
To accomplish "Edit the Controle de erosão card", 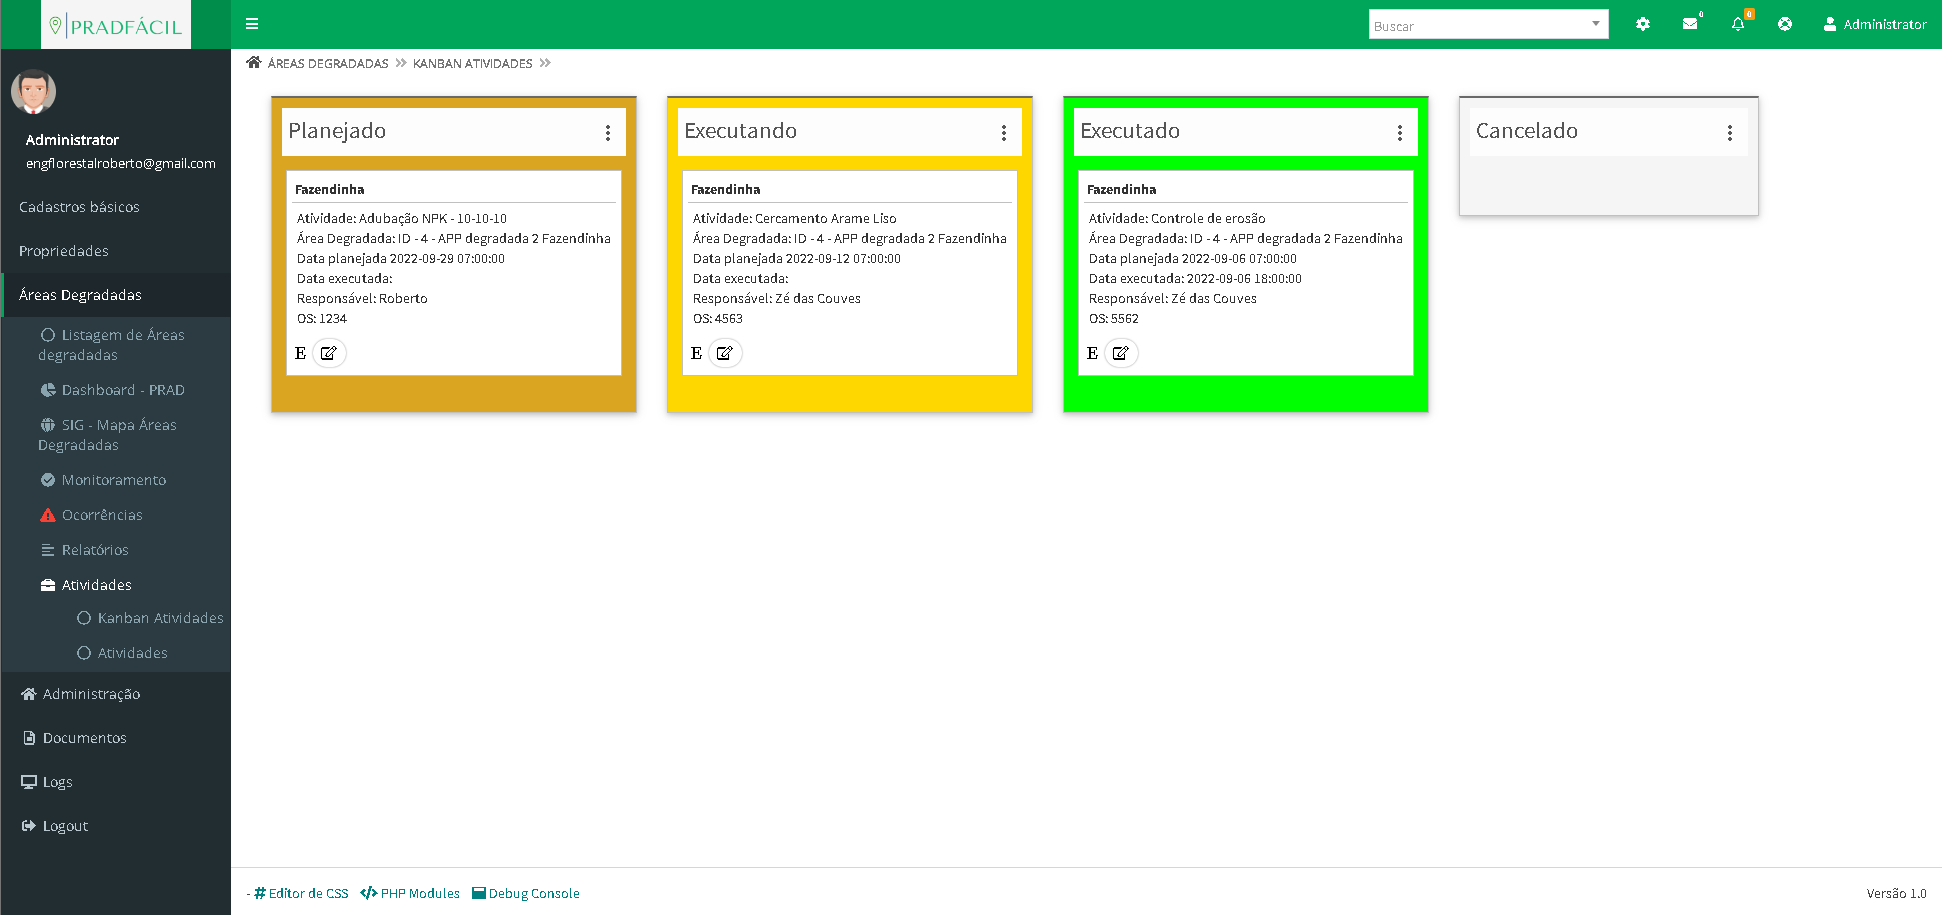I will click(1121, 353).
